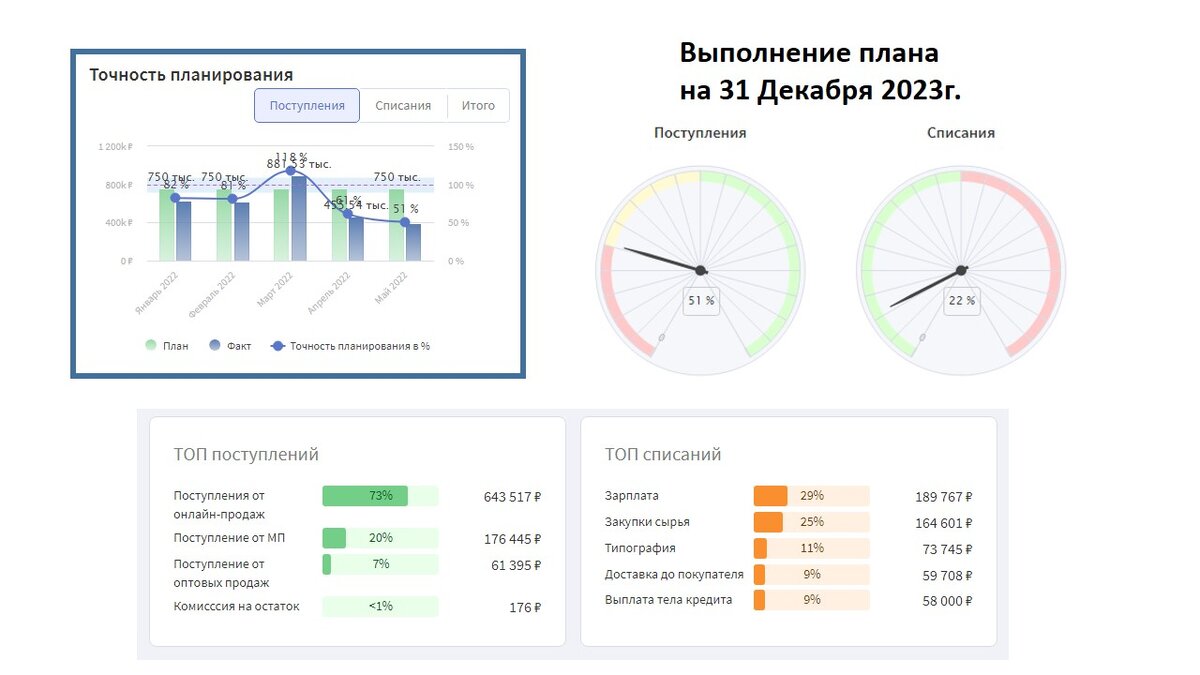Click the Точность планирования chart title
The image size is (1200, 675).
pos(191,75)
